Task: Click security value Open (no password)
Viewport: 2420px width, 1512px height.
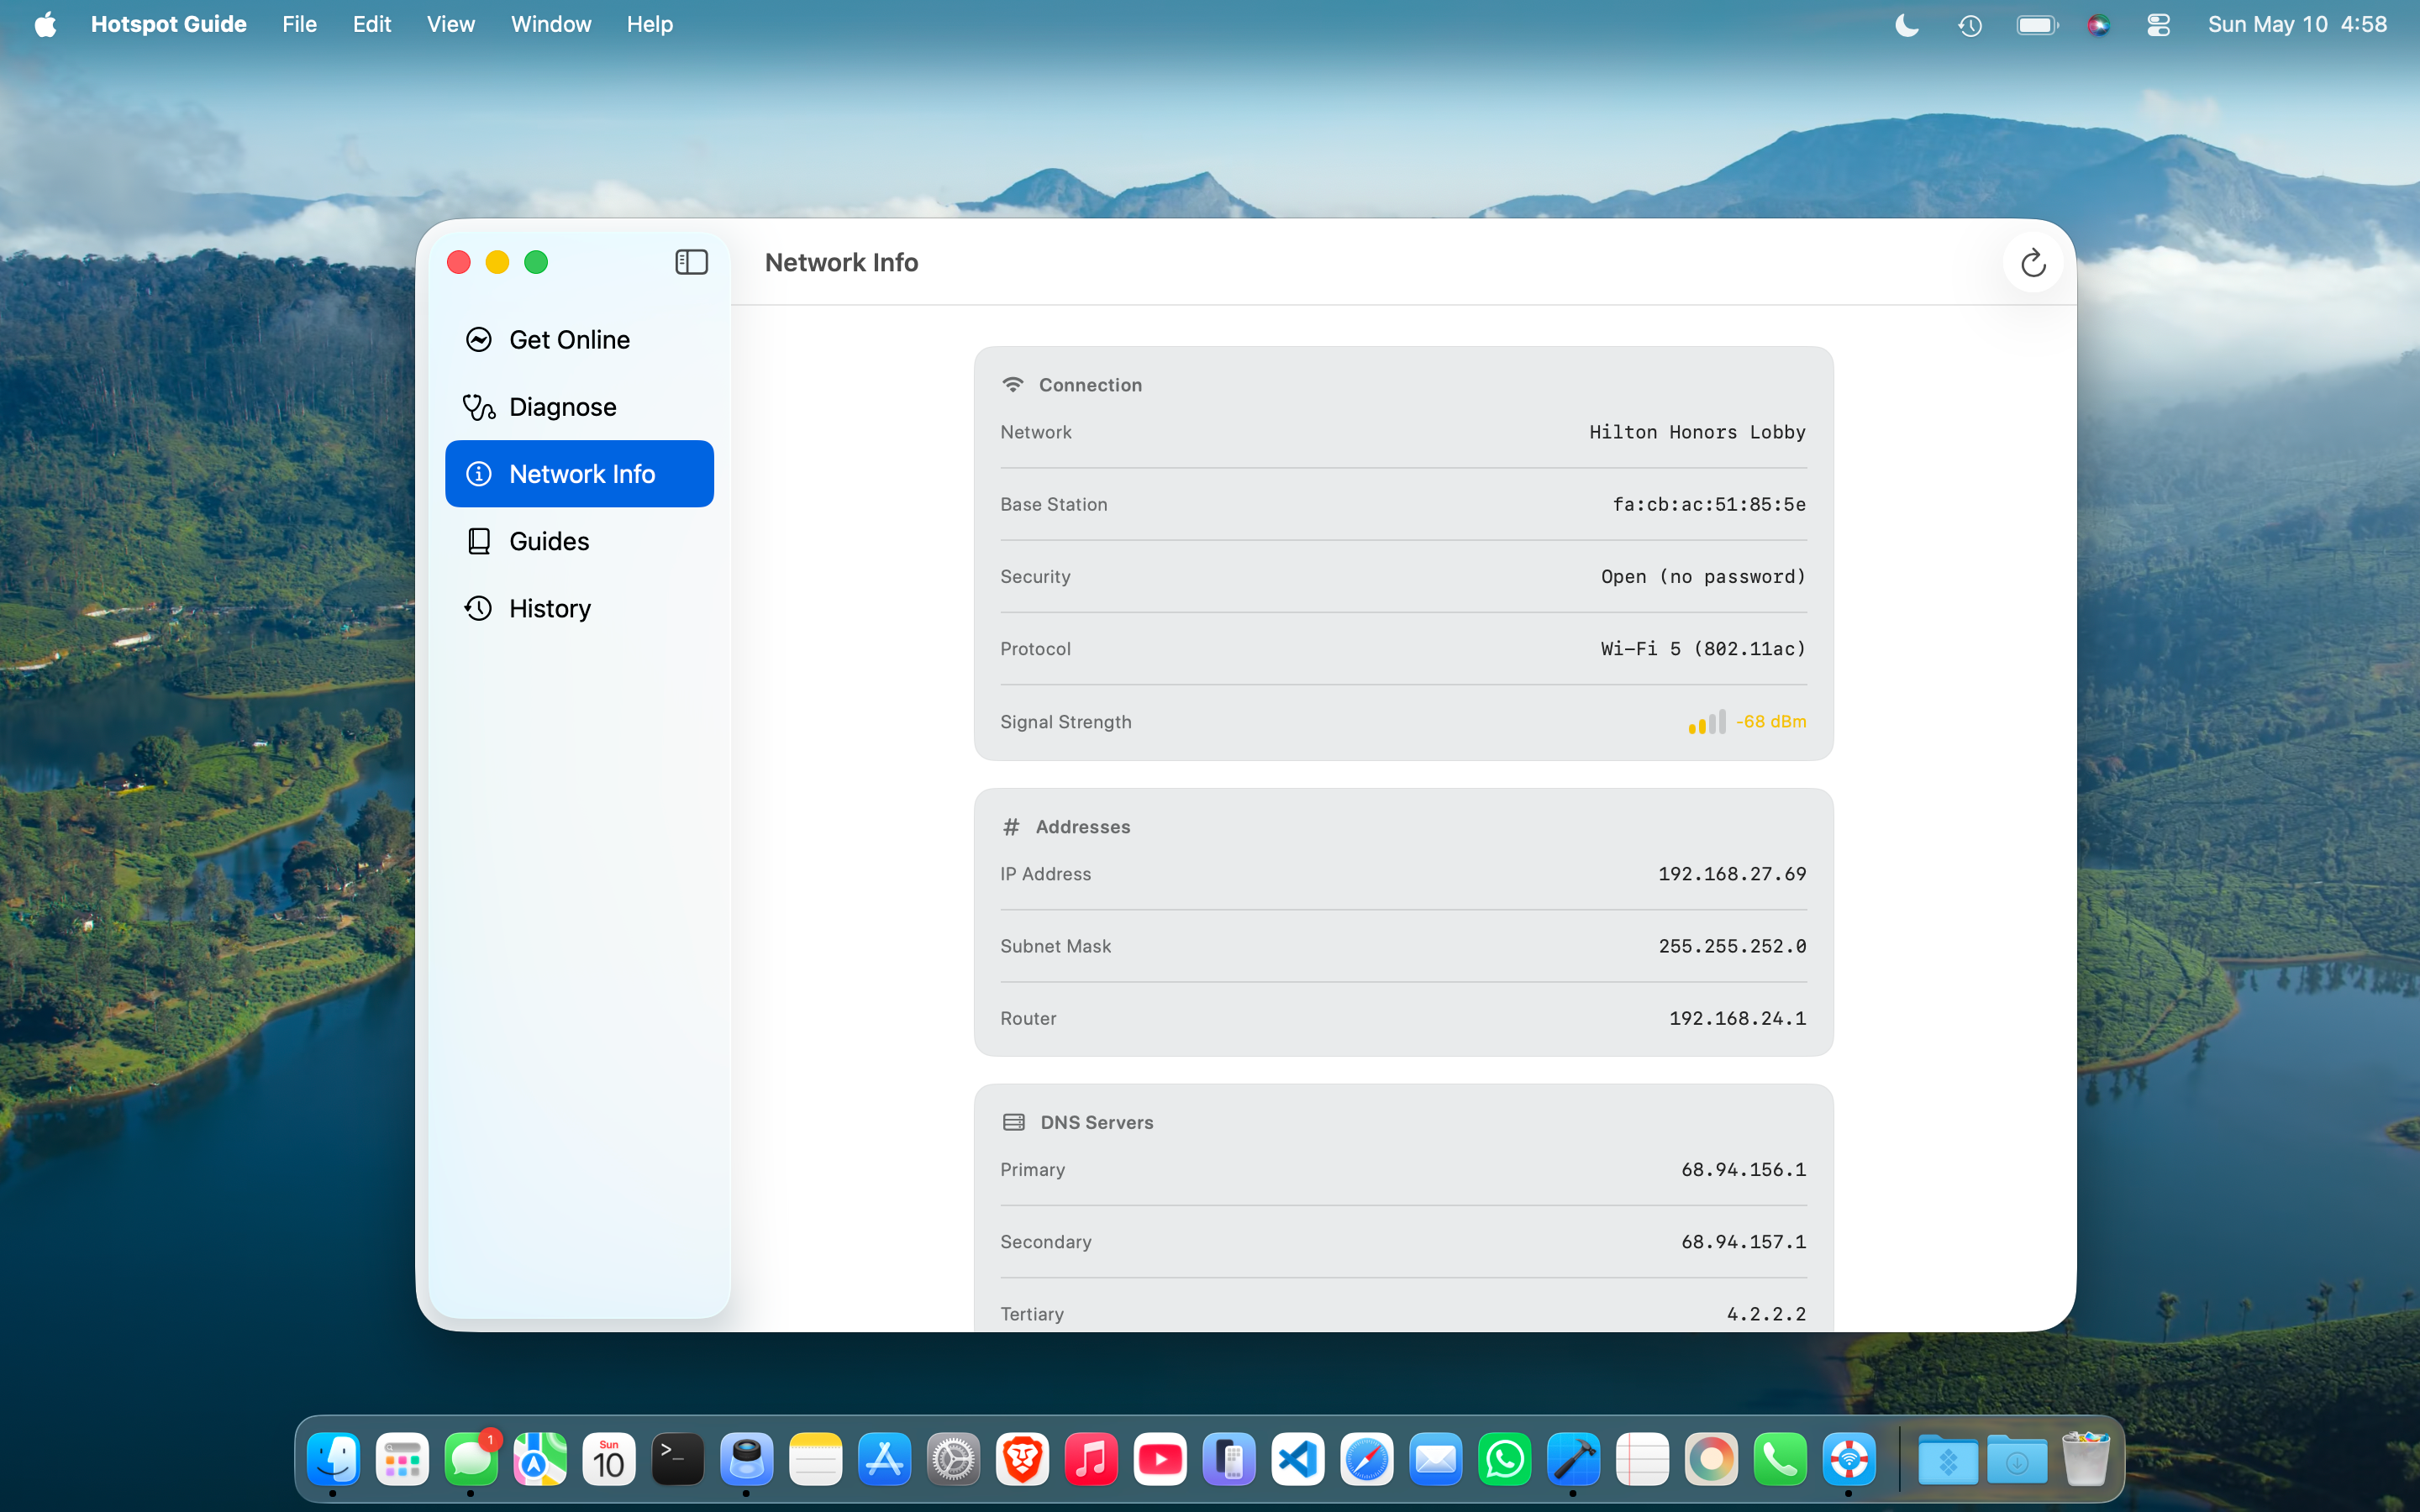Action: click(x=1703, y=577)
